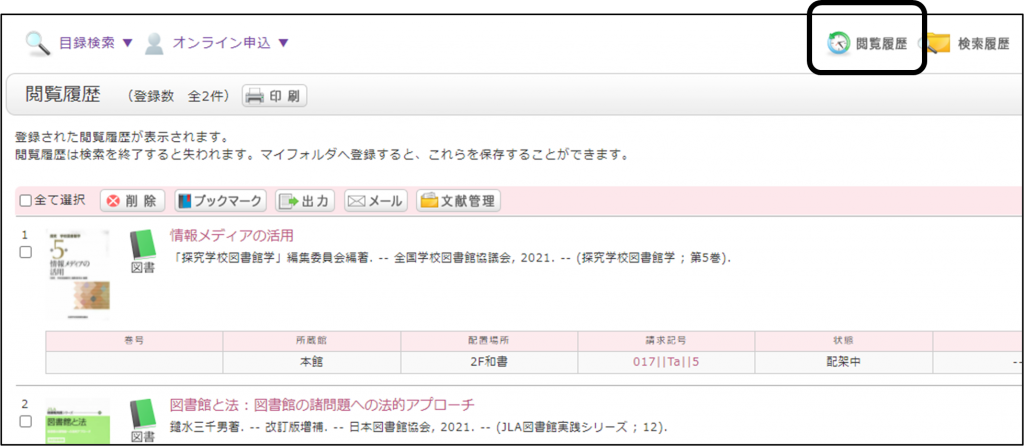
Task: Click the ブックマーク button
Action: point(221,201)
